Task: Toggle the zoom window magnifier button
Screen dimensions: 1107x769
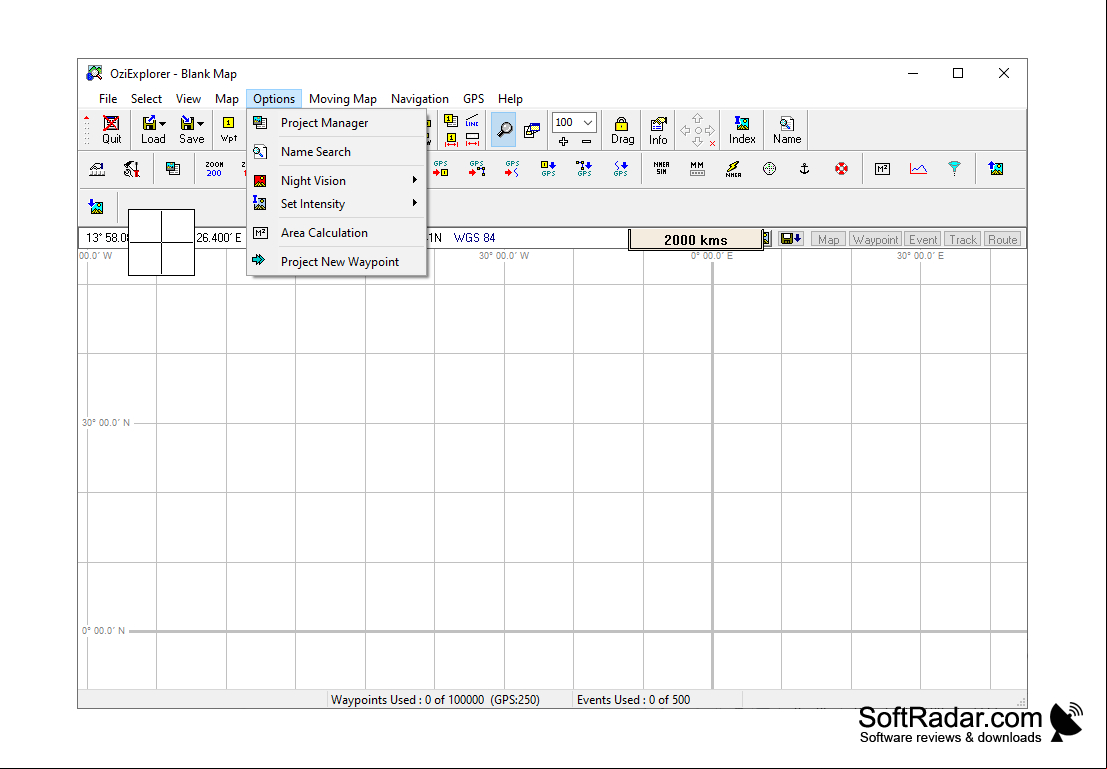Action: pyautogui.click(x=504, y=130)
